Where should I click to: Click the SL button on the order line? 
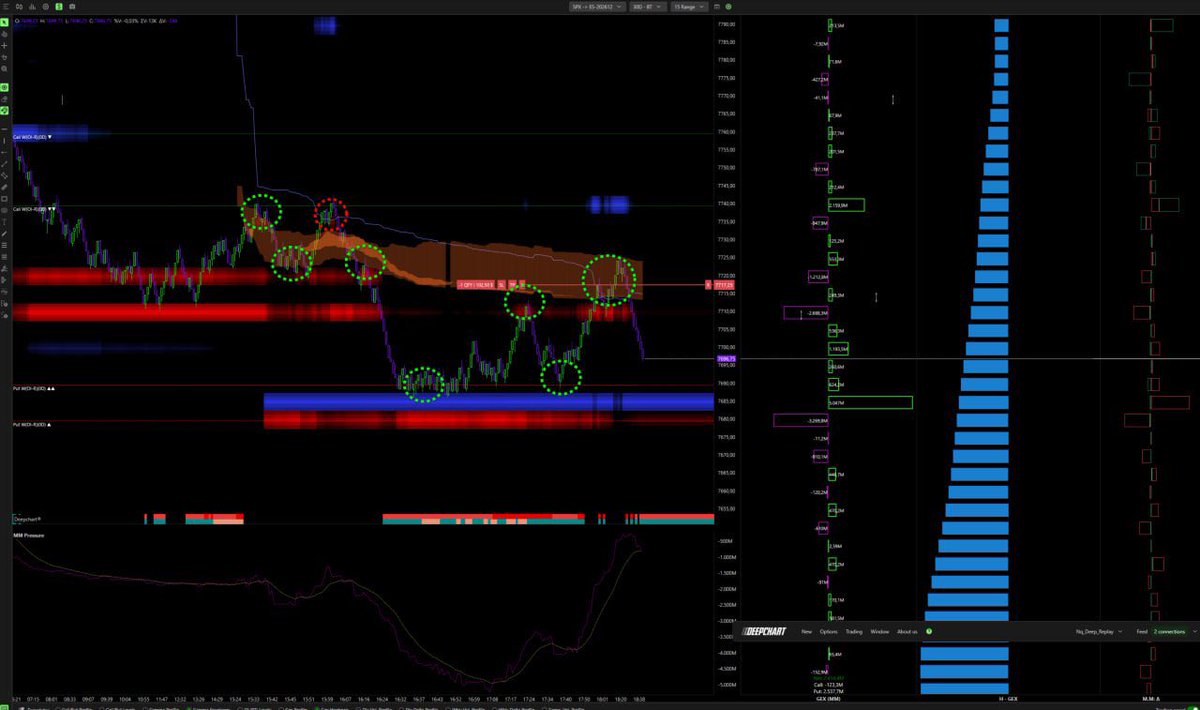point(503,285)
